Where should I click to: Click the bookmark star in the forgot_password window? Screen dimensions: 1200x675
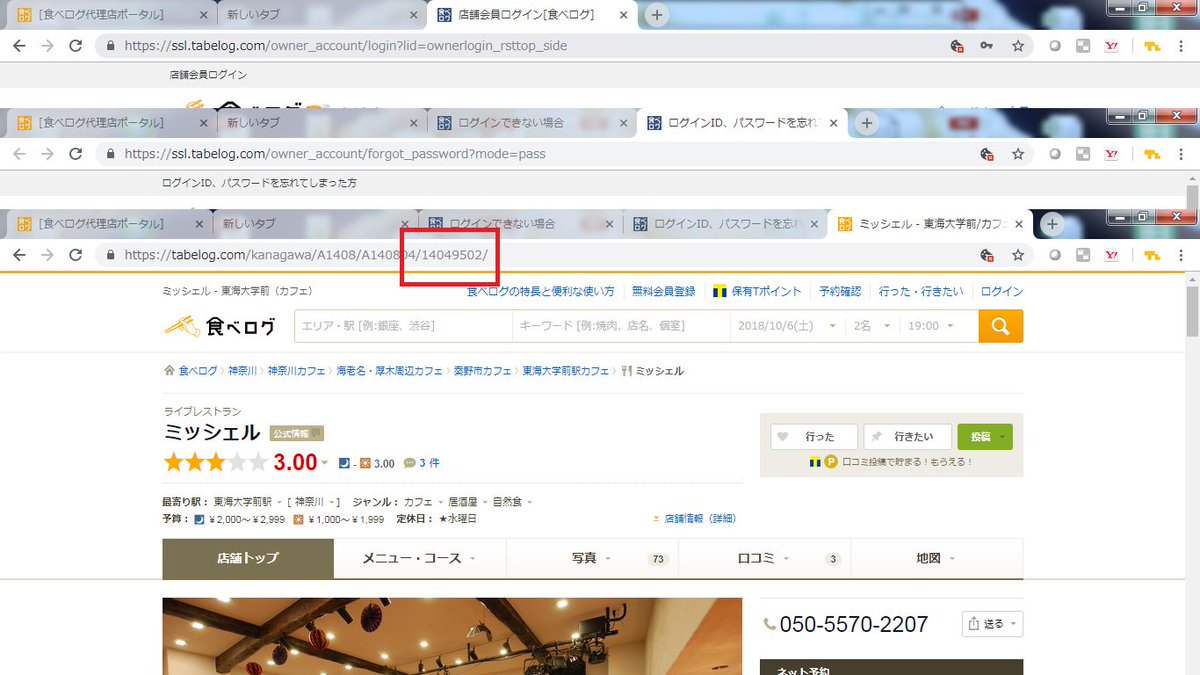1018,154
